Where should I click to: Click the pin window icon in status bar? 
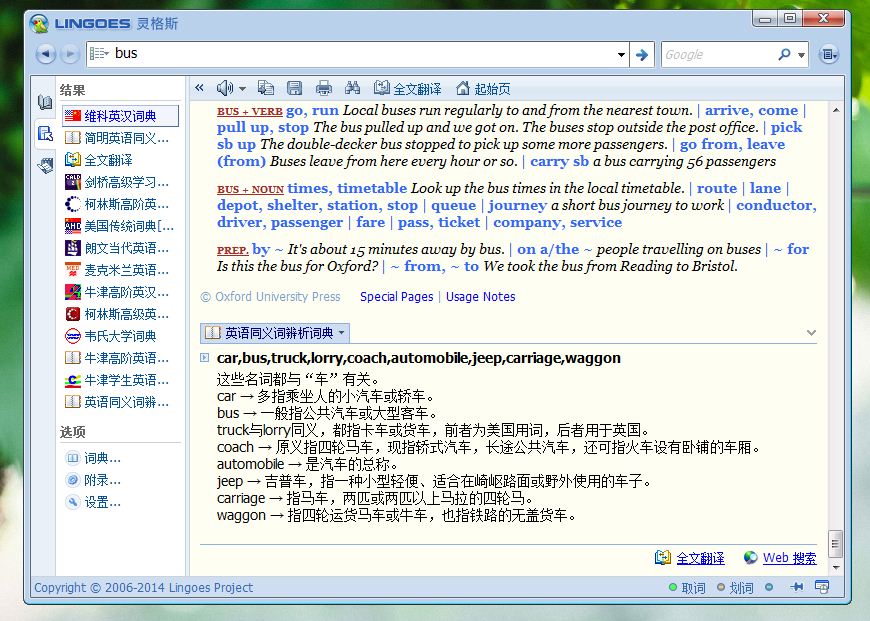[796, 587]
